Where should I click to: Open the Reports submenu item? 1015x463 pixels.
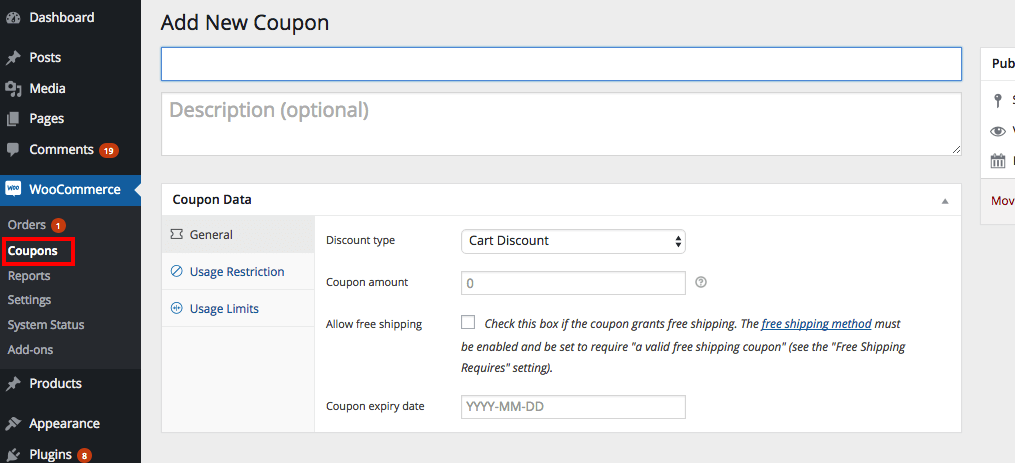point(29,276)
